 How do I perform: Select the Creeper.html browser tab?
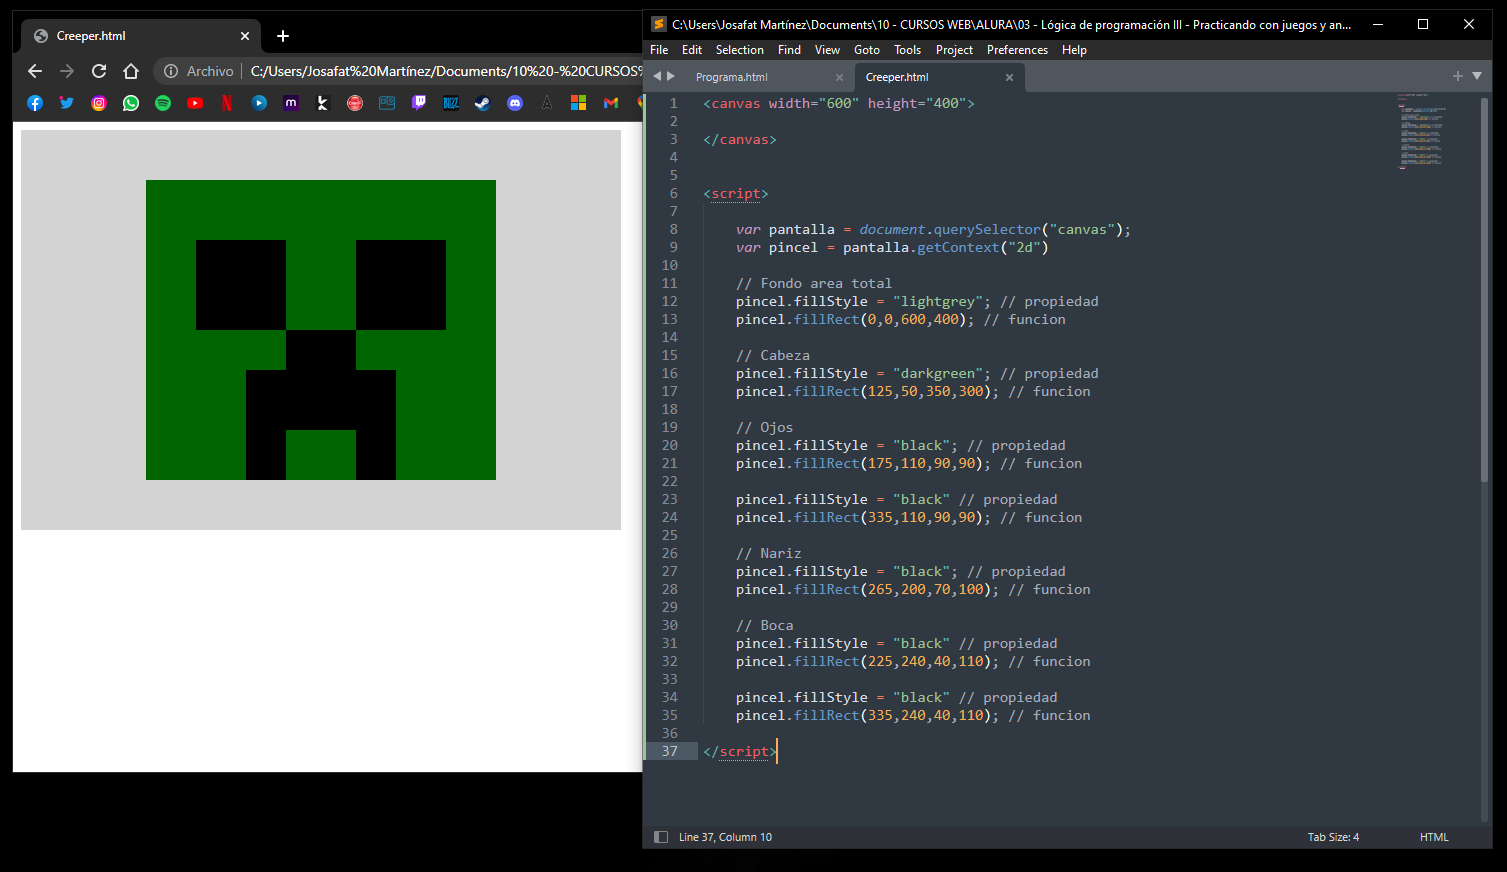pyautogui.click(x=141, y=36)
